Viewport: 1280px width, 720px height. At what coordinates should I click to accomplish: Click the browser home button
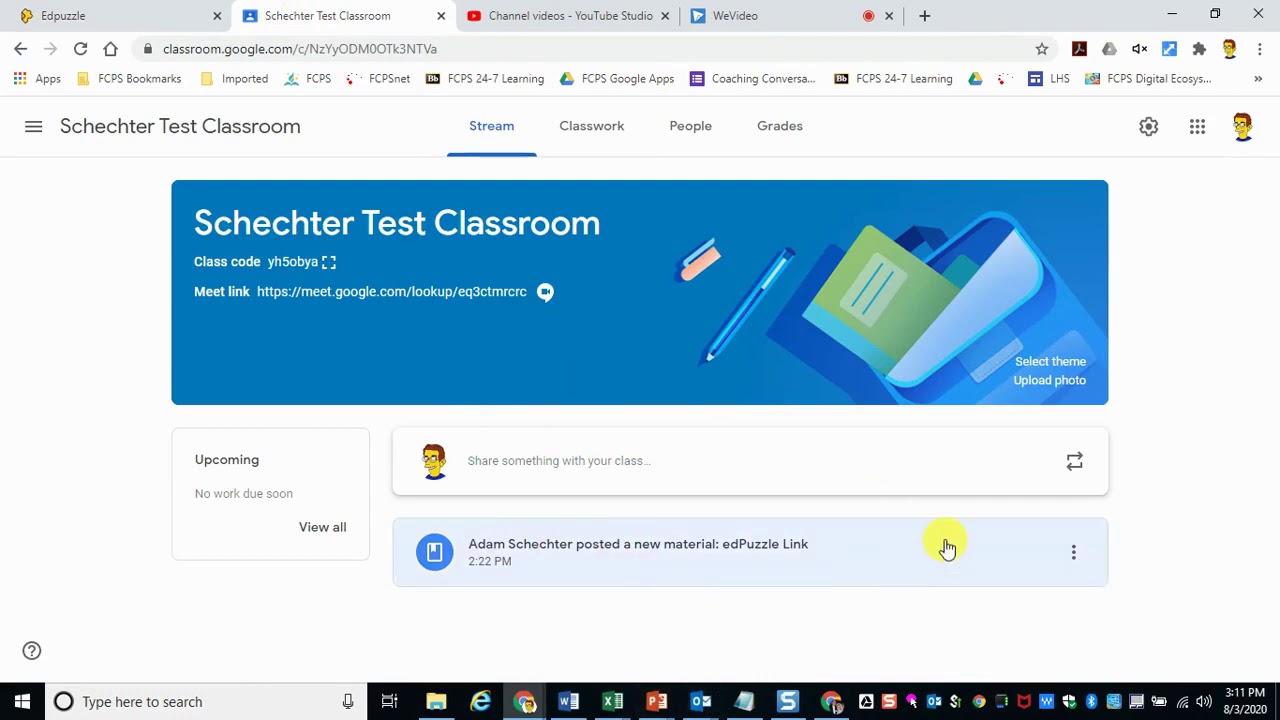(110, 48)
